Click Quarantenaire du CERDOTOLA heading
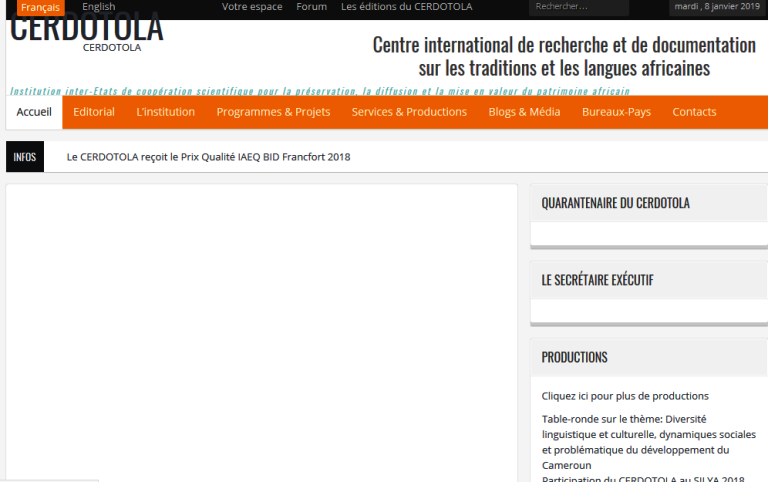768x482 pixels. coord(615,203)
